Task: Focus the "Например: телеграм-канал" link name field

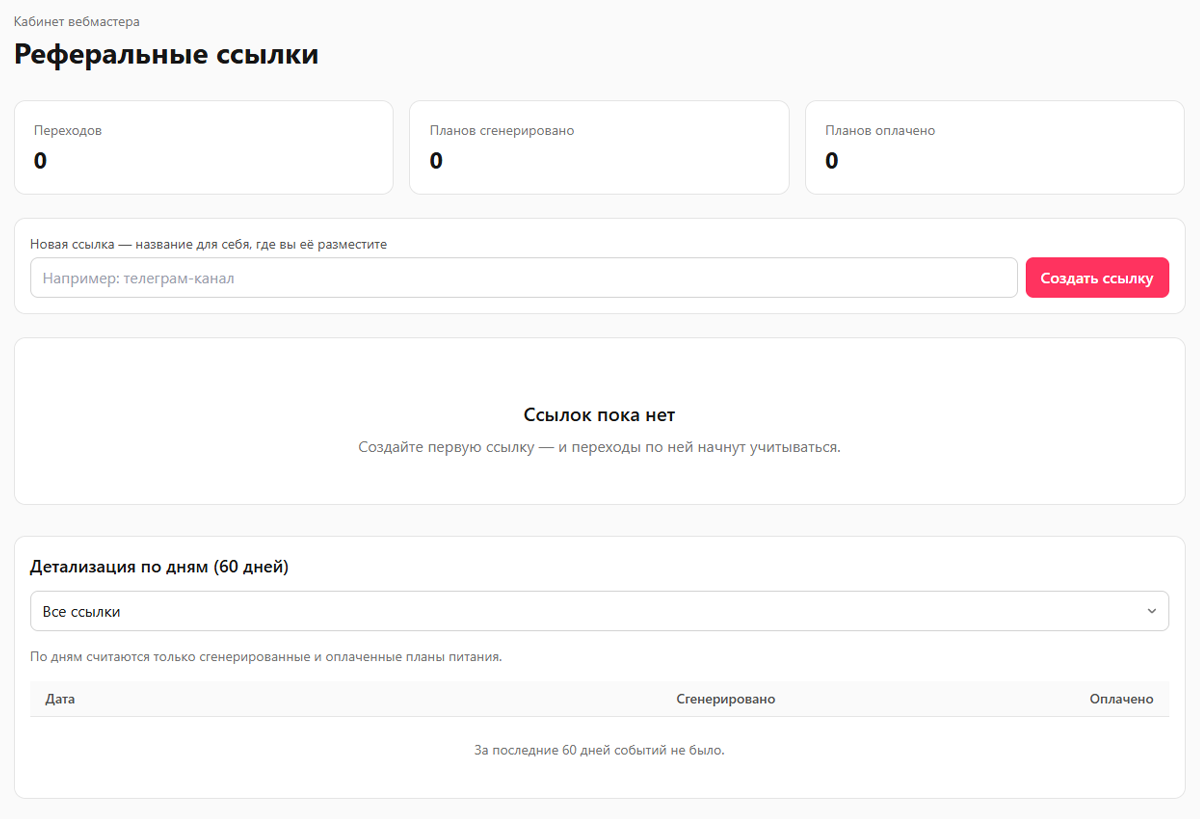Action: 524,278
